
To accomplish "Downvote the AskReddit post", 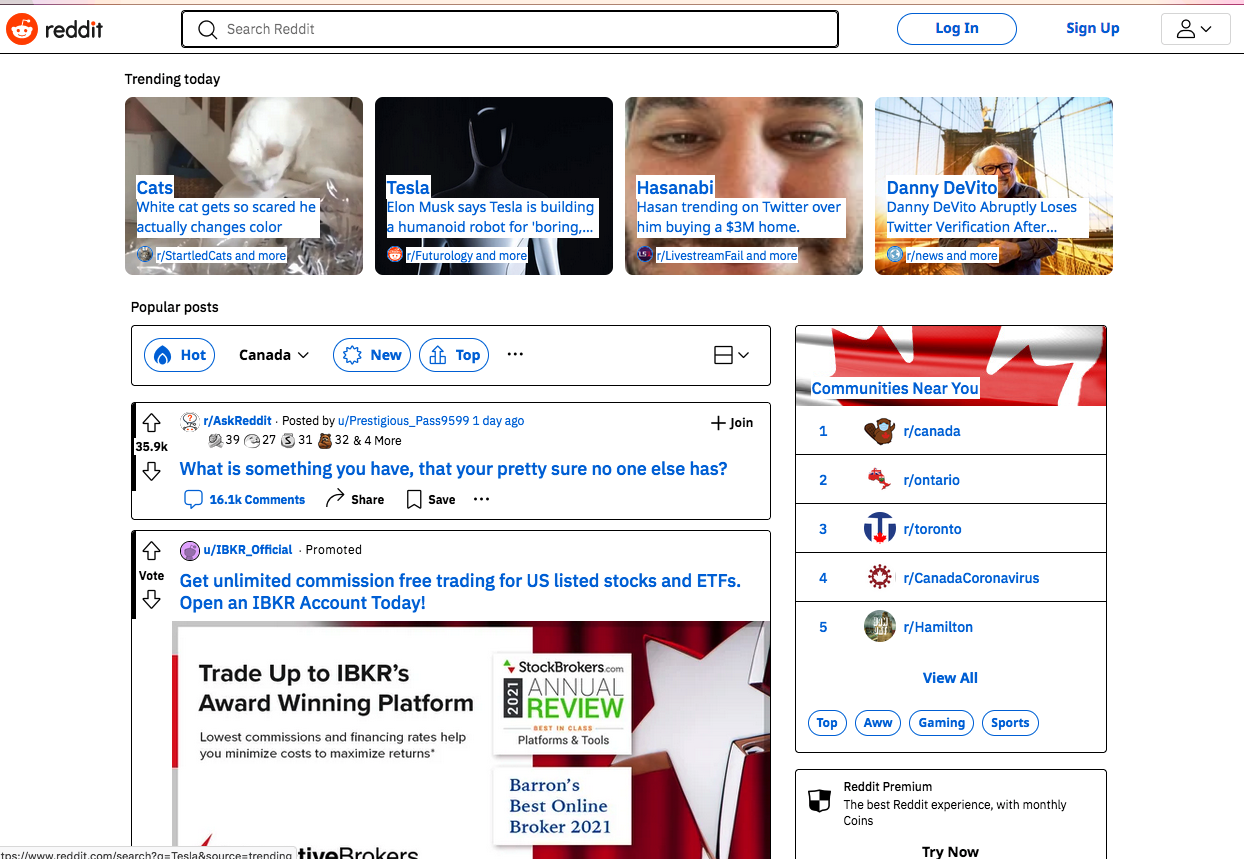I will [151, 470].
